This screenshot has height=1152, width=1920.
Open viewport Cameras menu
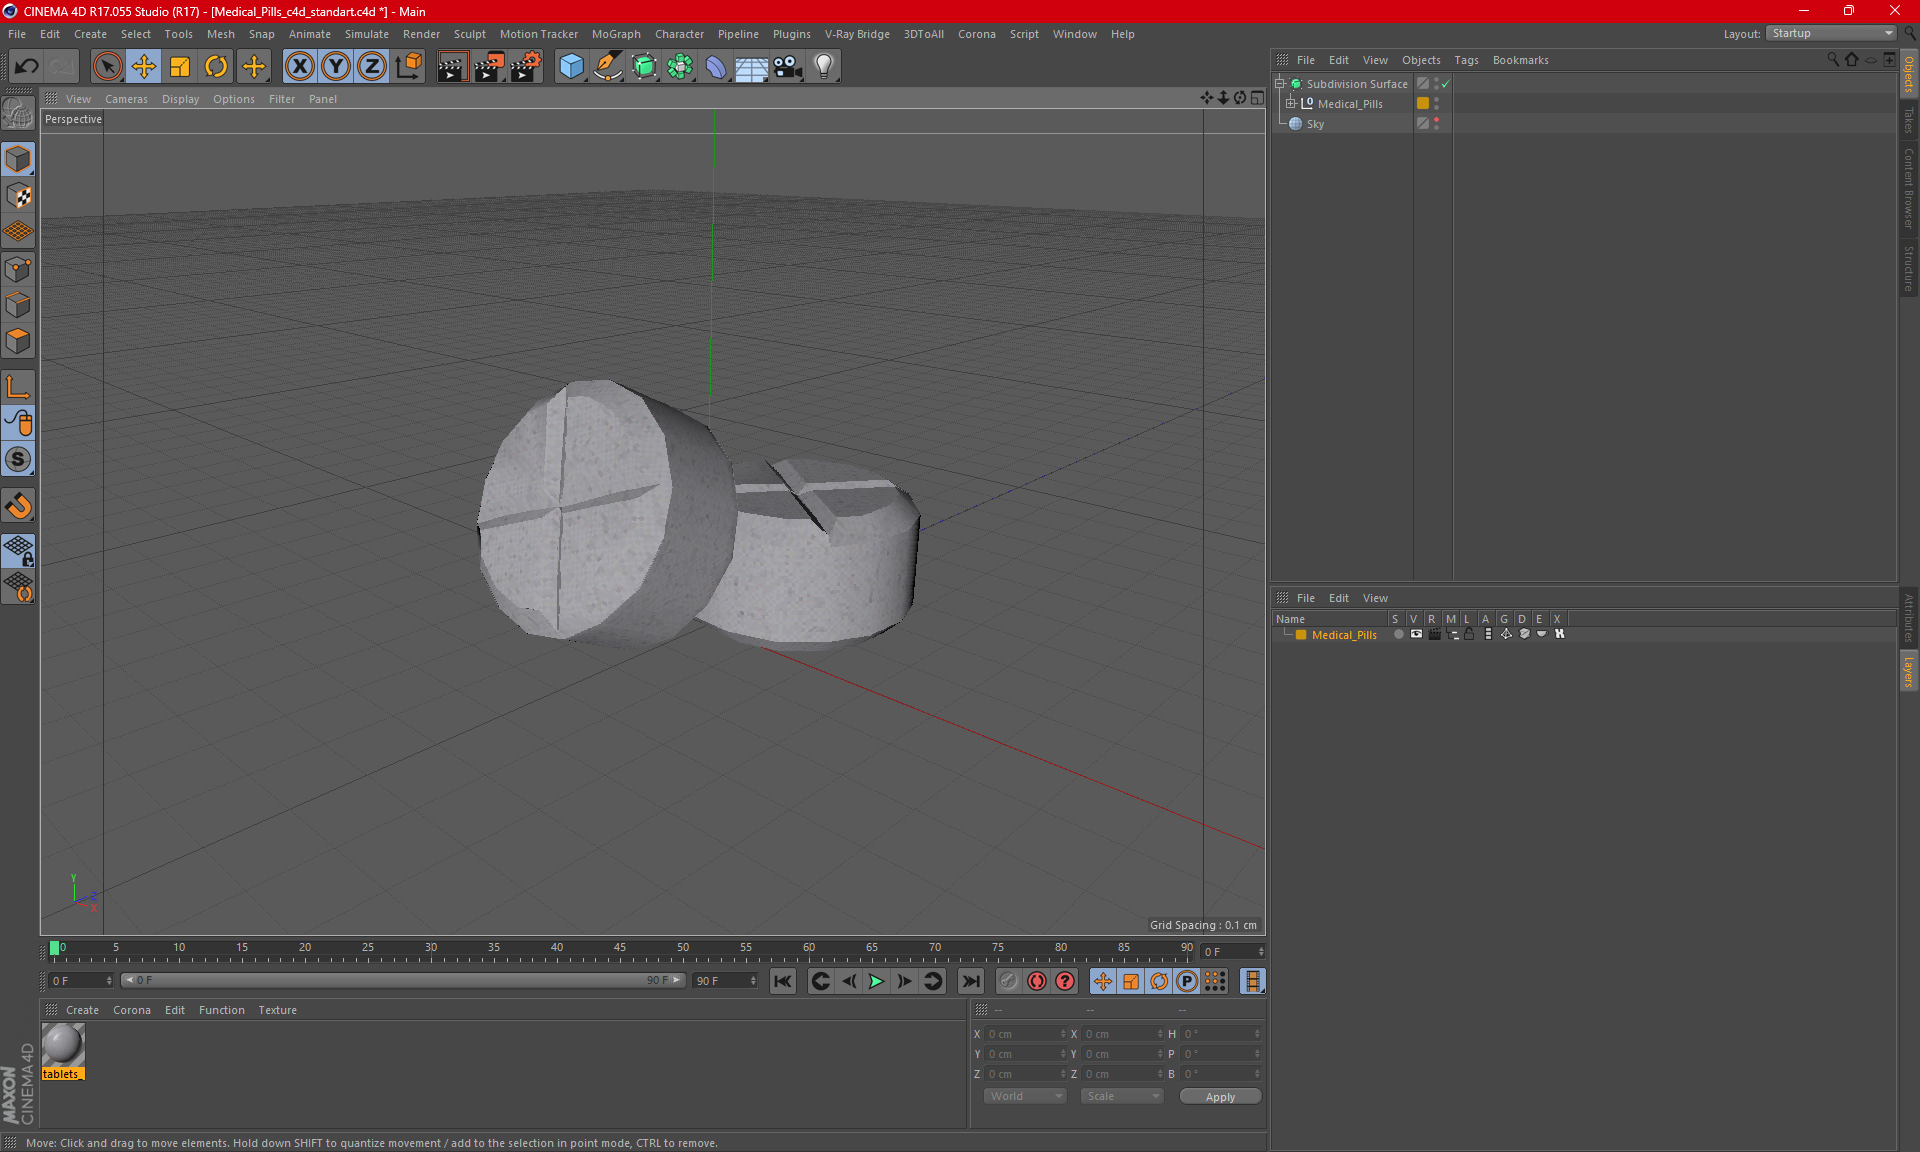coord(126,99)
